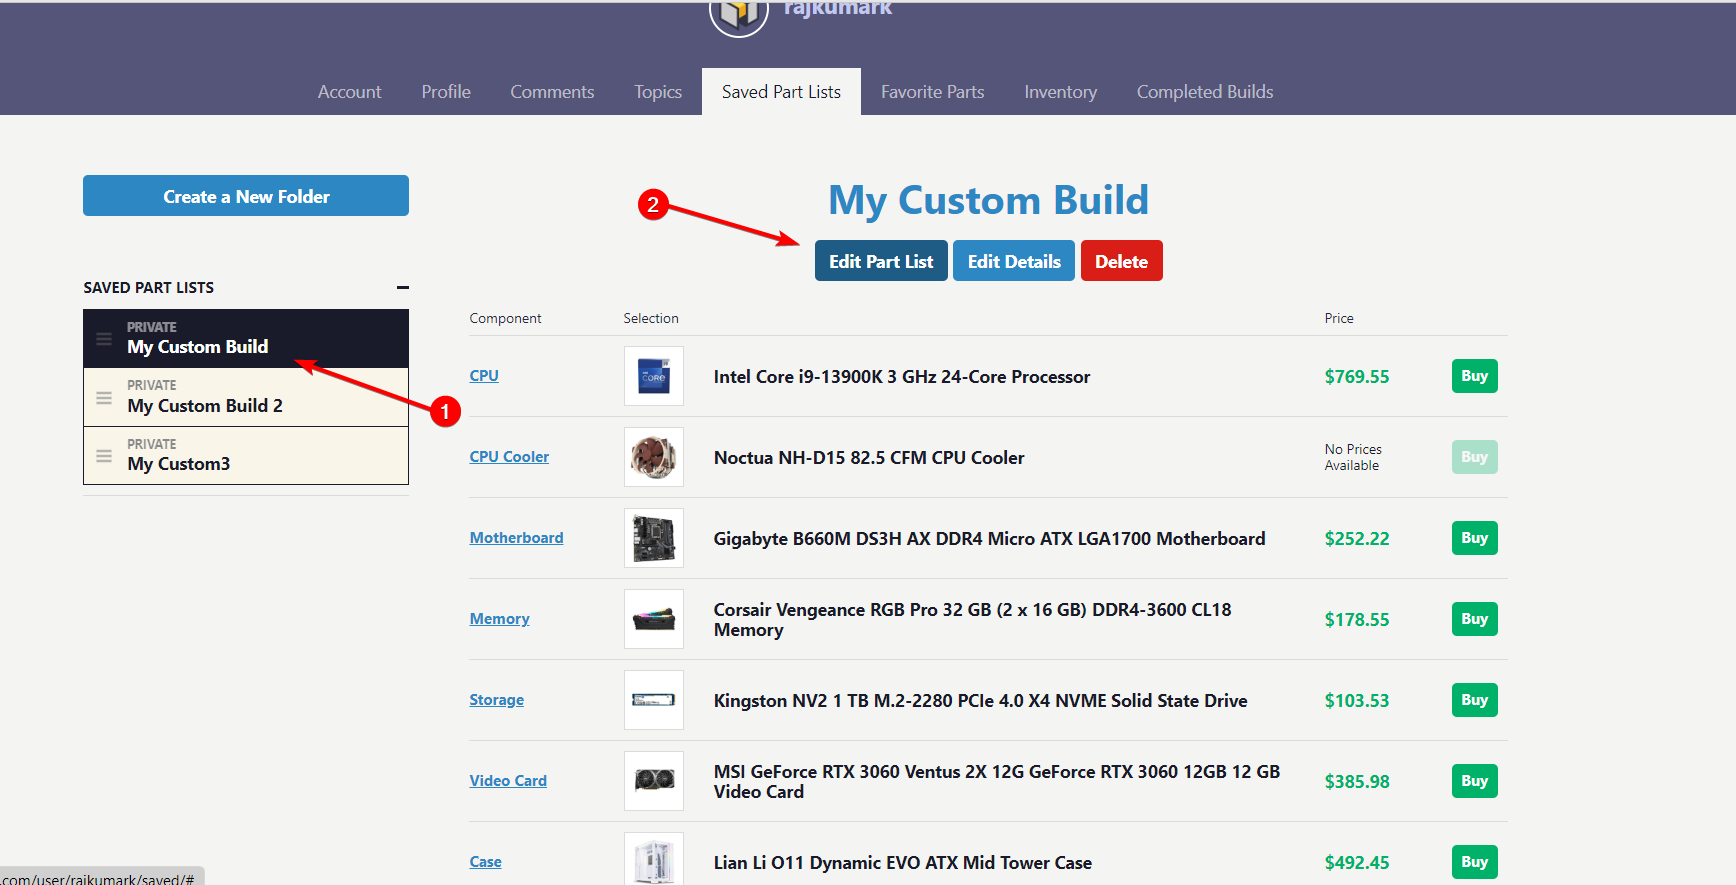This screenshot has height=885, width=1736.
Task: Click Kingston NV2 SSD thumbnail
Action: (654, 700)
